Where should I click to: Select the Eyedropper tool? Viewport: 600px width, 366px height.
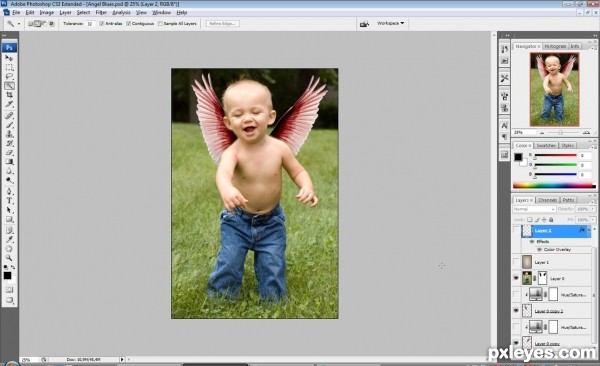(9, 240)
